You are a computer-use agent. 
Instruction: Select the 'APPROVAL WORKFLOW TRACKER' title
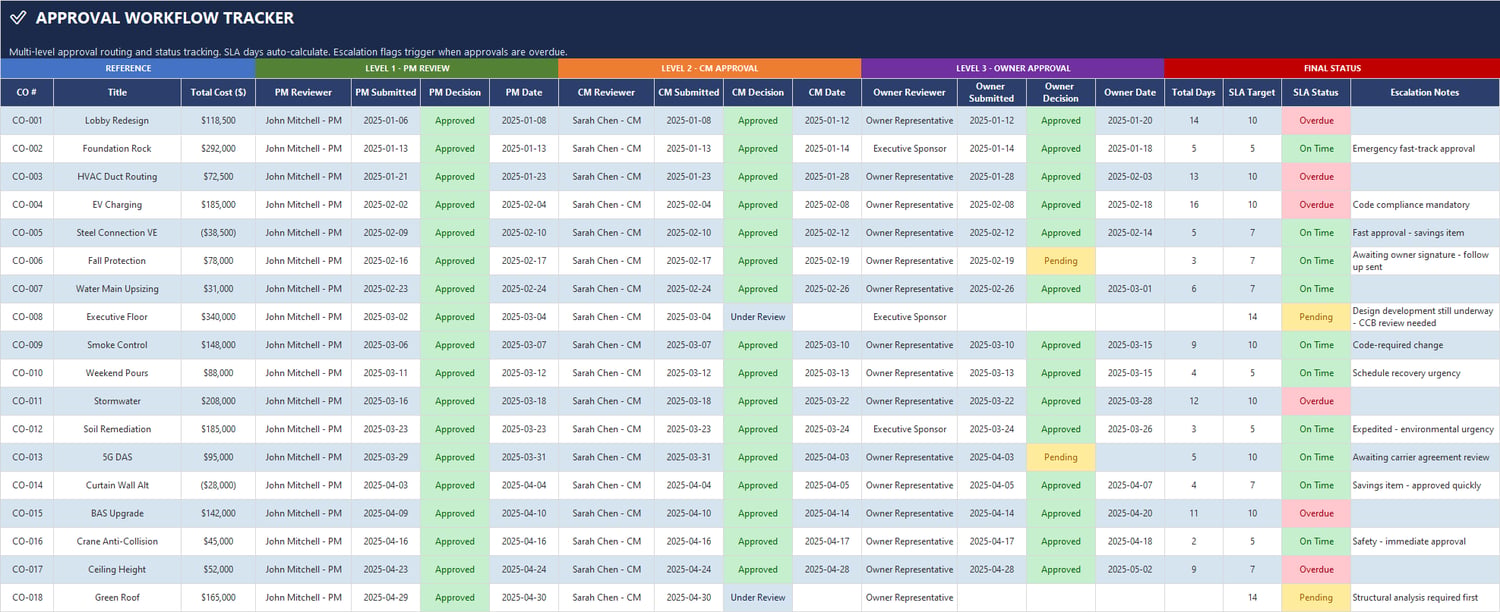pyautogui.click(x=165, y=18)
